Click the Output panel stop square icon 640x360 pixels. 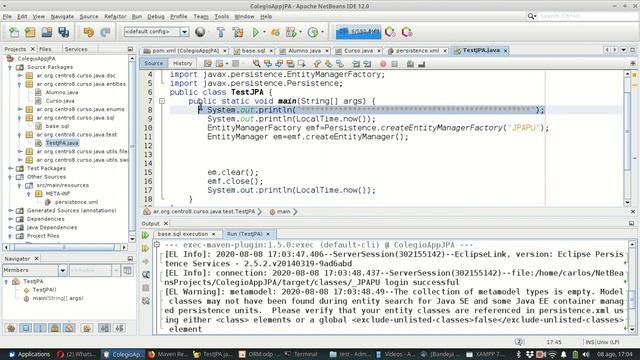tap(146, 288)
